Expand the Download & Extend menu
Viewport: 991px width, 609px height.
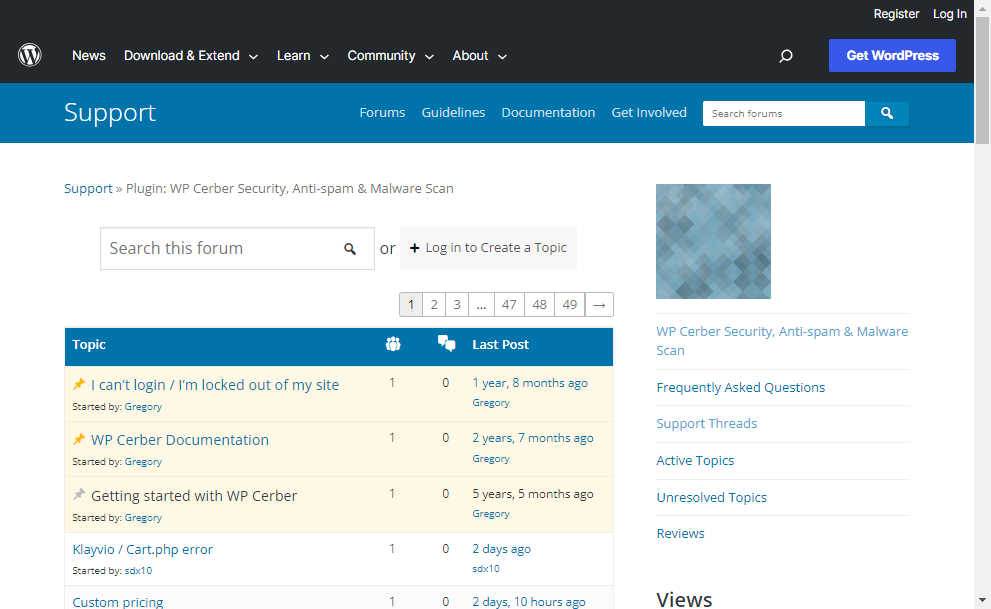tap(191, 56)
